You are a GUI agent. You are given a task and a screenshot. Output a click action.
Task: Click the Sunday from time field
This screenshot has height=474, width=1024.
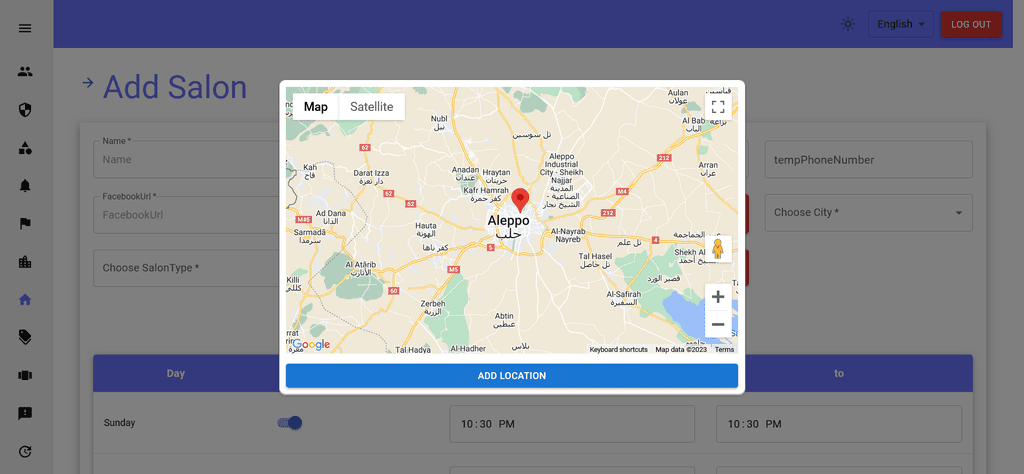point(571,424)
